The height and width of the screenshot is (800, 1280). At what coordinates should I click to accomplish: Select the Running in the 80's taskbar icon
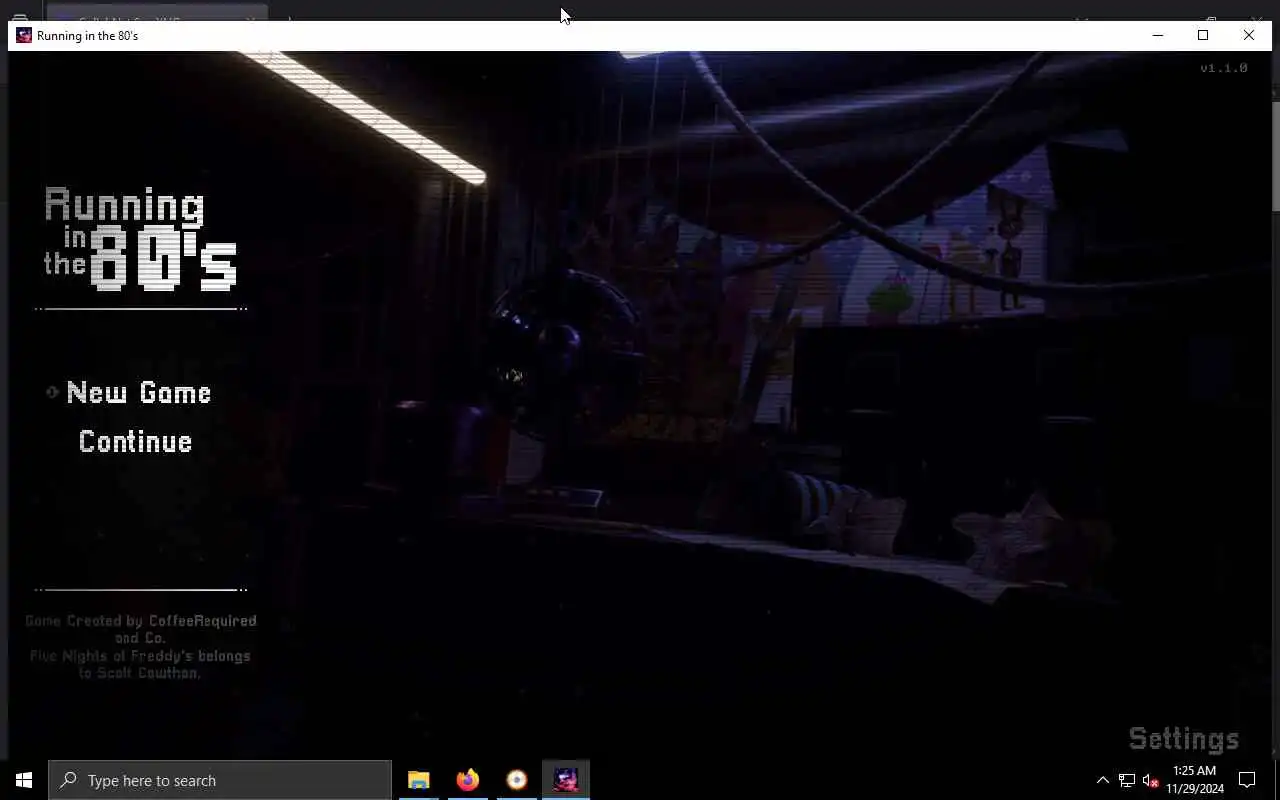coord(566,780)
